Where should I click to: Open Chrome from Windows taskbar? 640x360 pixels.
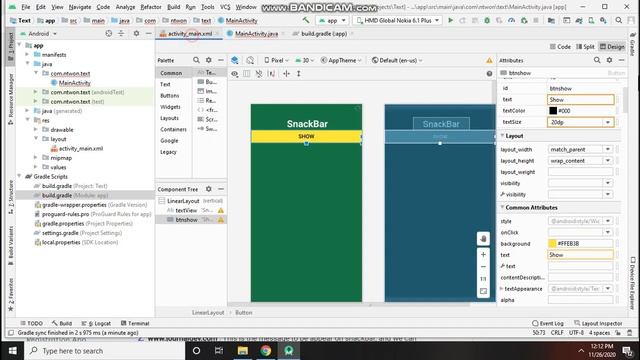266,351
